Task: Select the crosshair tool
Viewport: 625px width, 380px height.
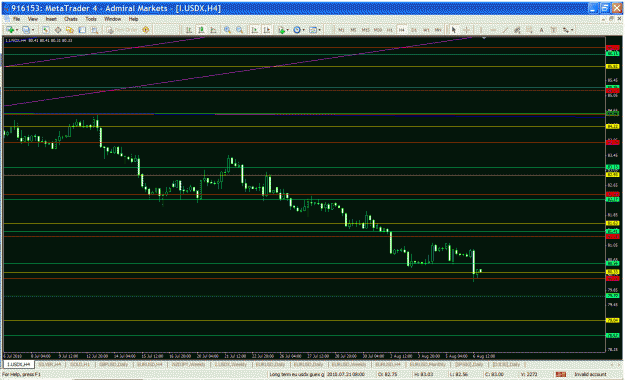Action: [466, 30]
